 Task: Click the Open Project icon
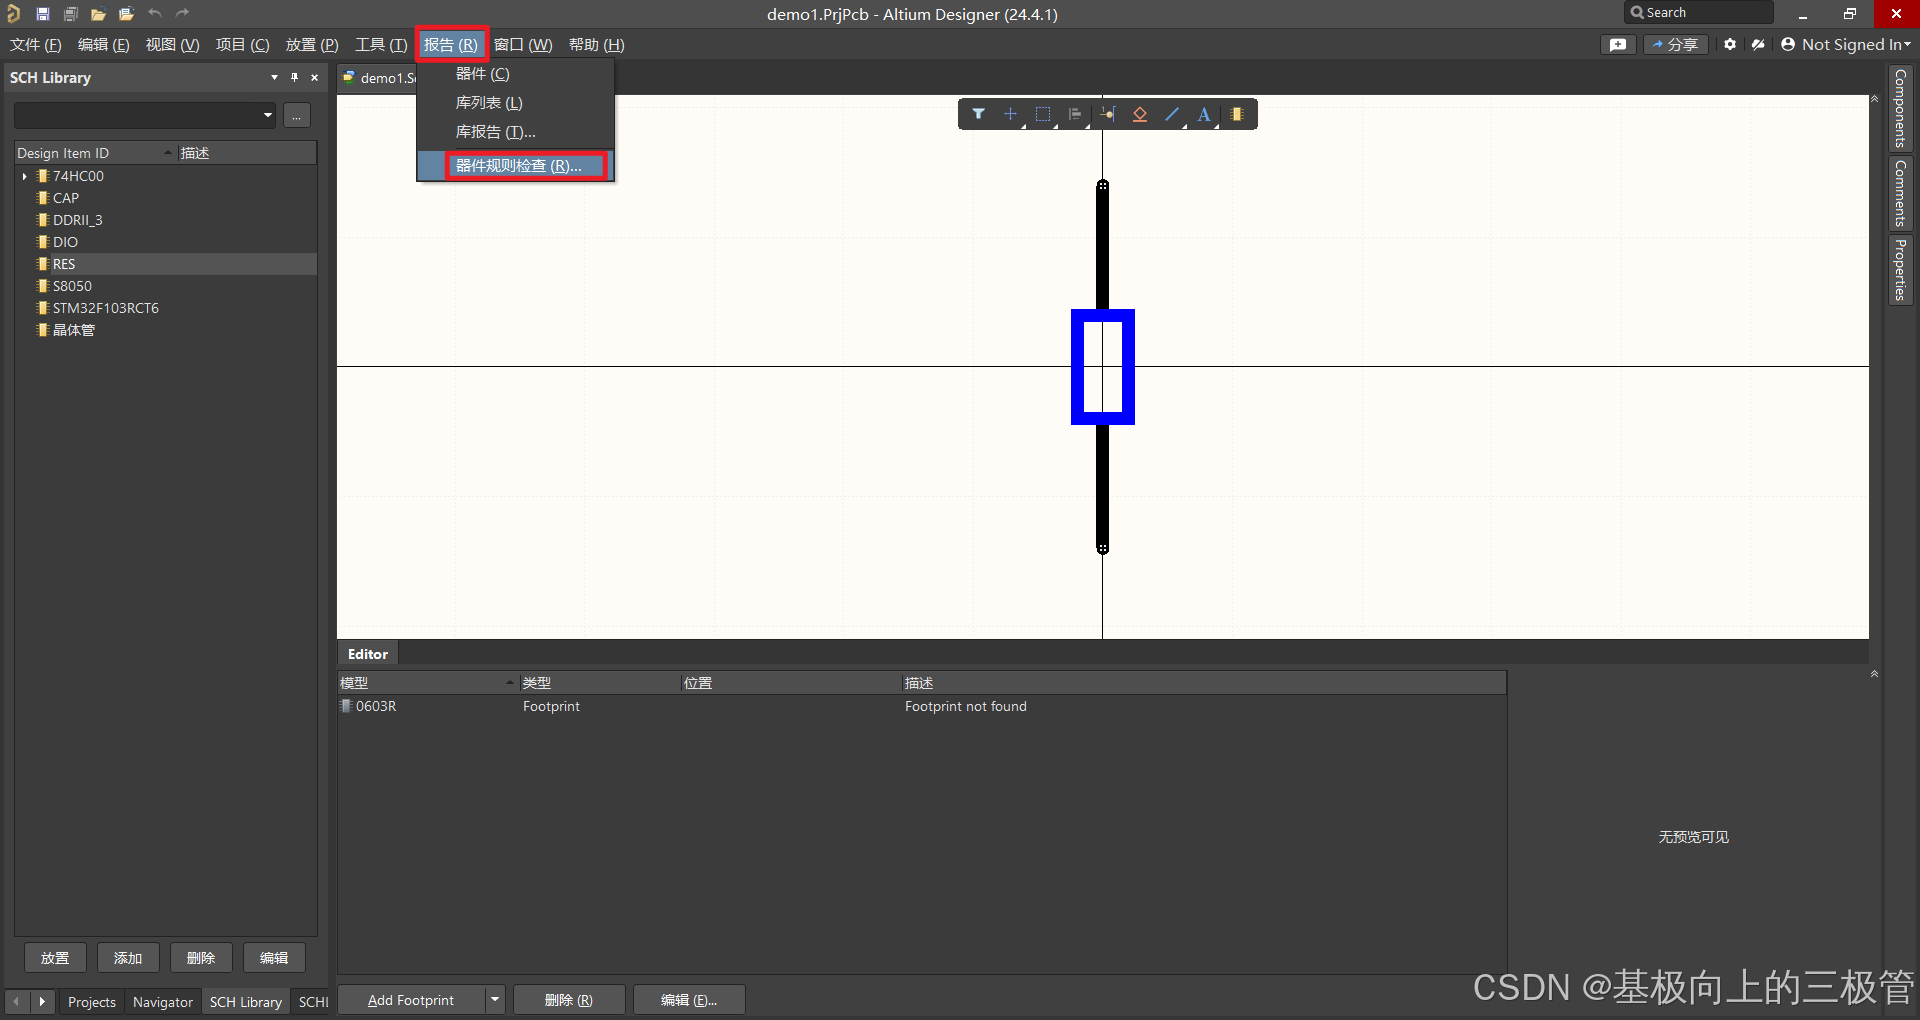tap(126, 14)
